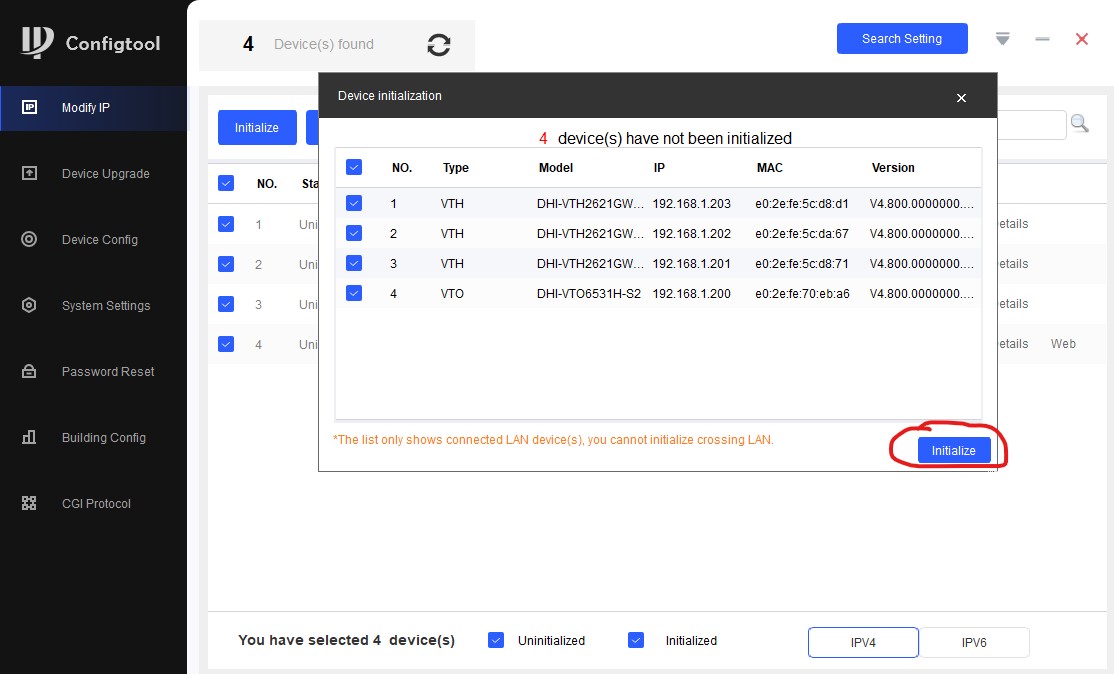This screenshot has width=1114, height=674.
Task: Select Password Reset in the sidebar
Action: click(107, 372)
